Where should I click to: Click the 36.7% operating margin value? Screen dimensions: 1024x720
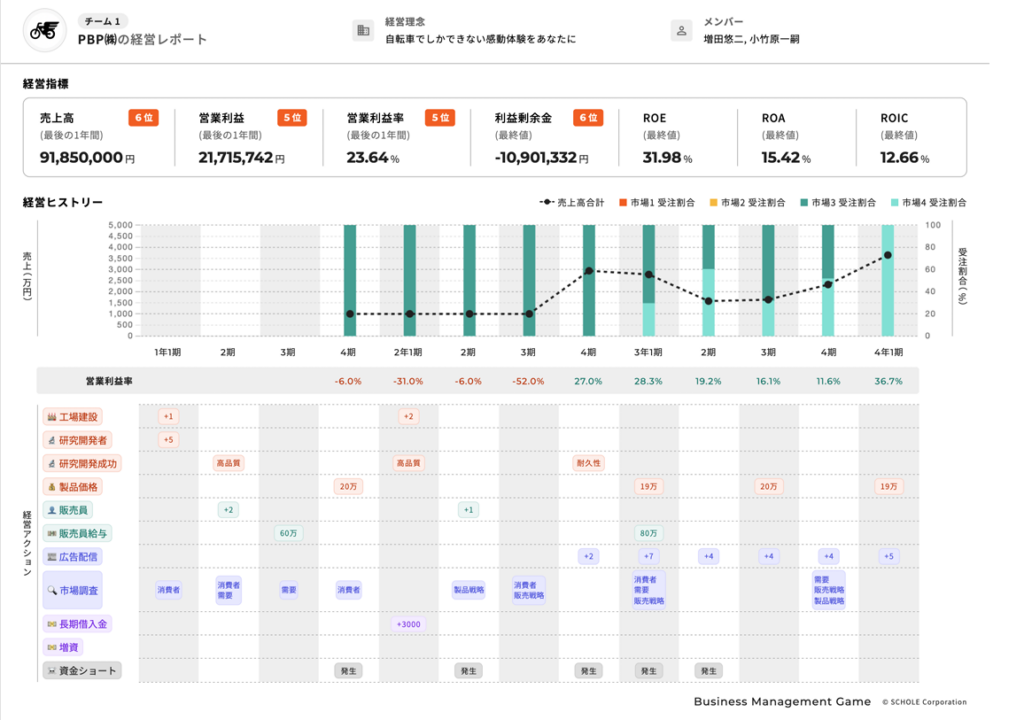click(x=887, y=381)
